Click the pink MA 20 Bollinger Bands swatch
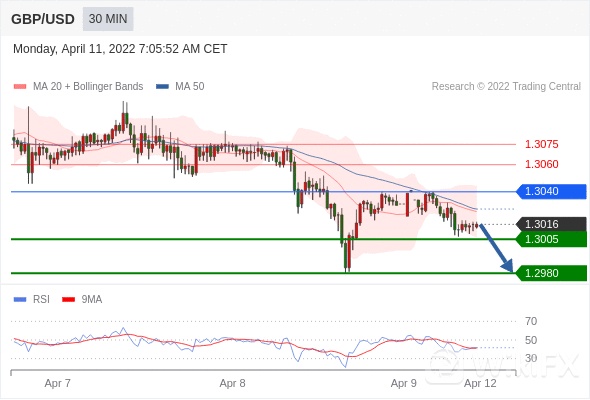590x400 pixels. 20,87
